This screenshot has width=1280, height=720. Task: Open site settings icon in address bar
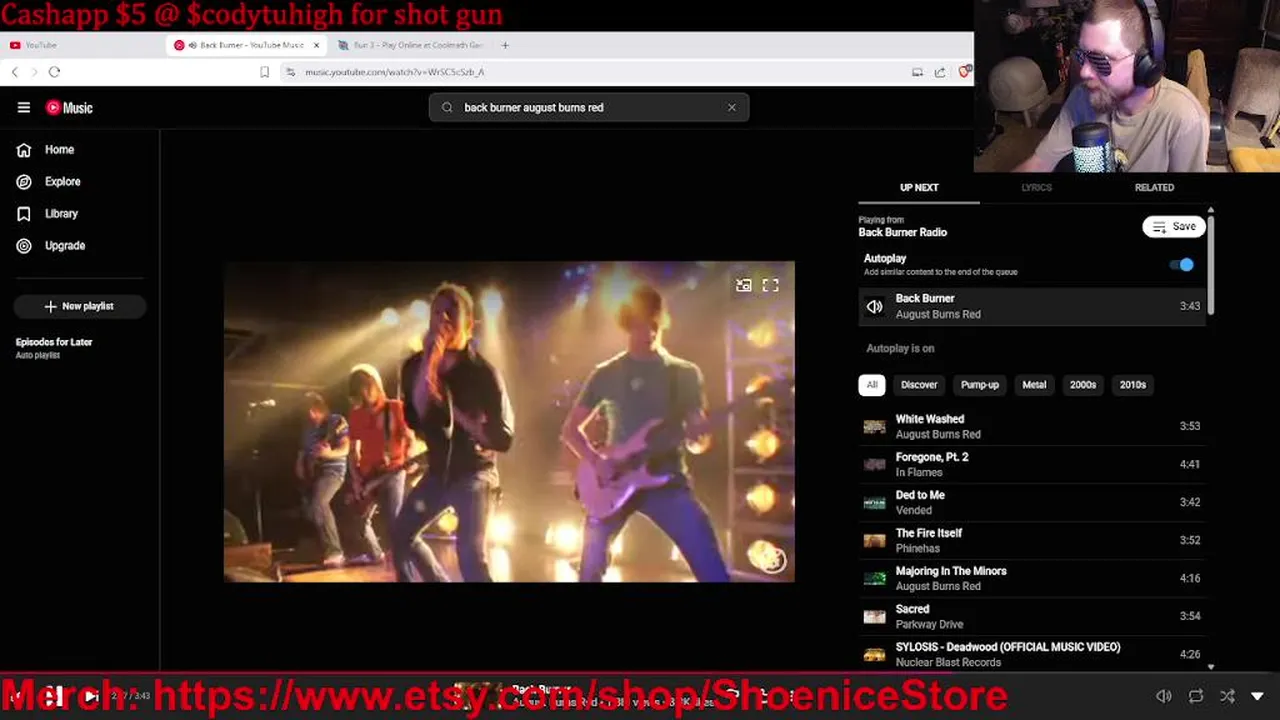pyautogui.click(x=290, y=72)
